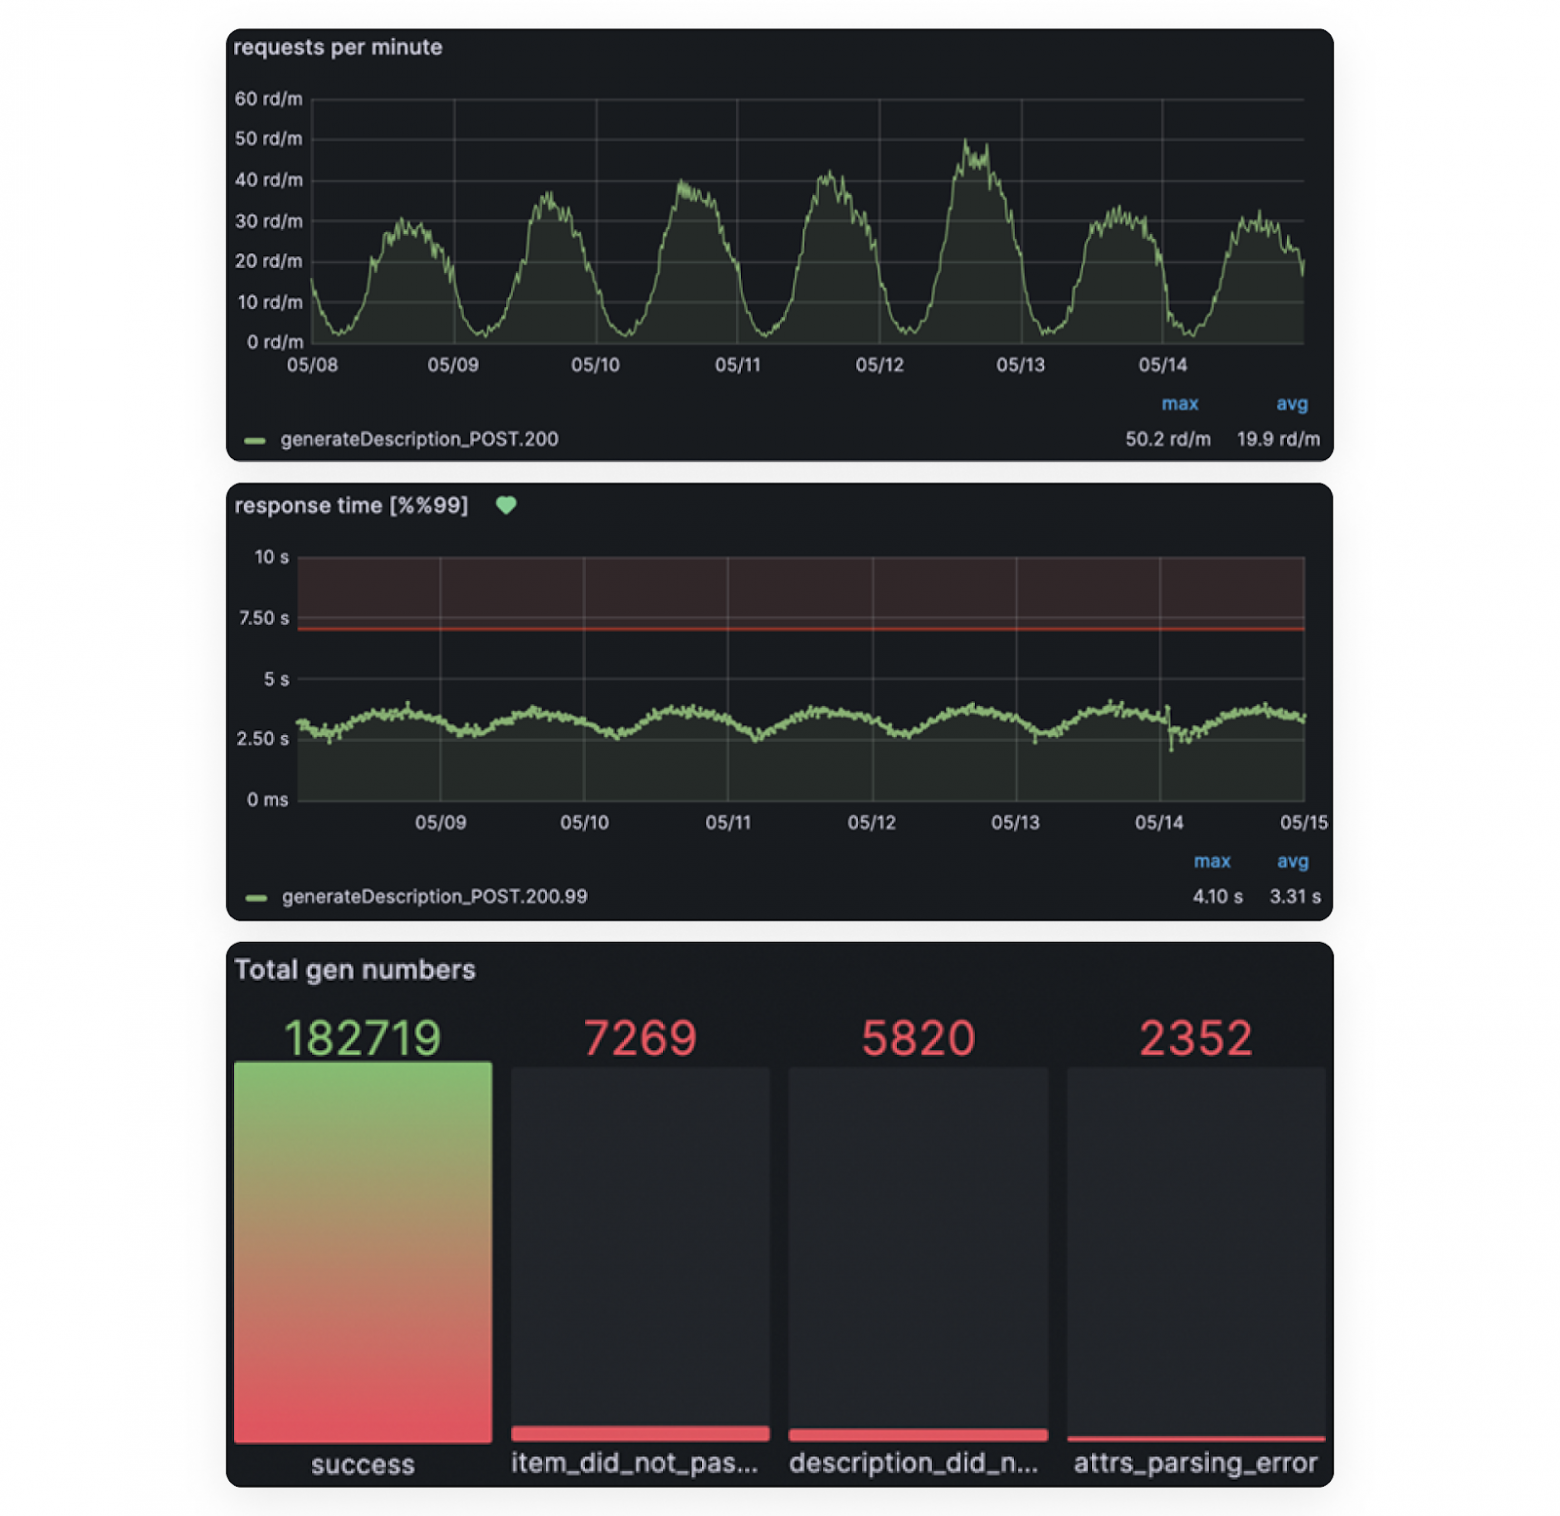Click the item_did_not_pas... red bar
Viewport: 1560px width, 1516px height.
point(640,1434)
